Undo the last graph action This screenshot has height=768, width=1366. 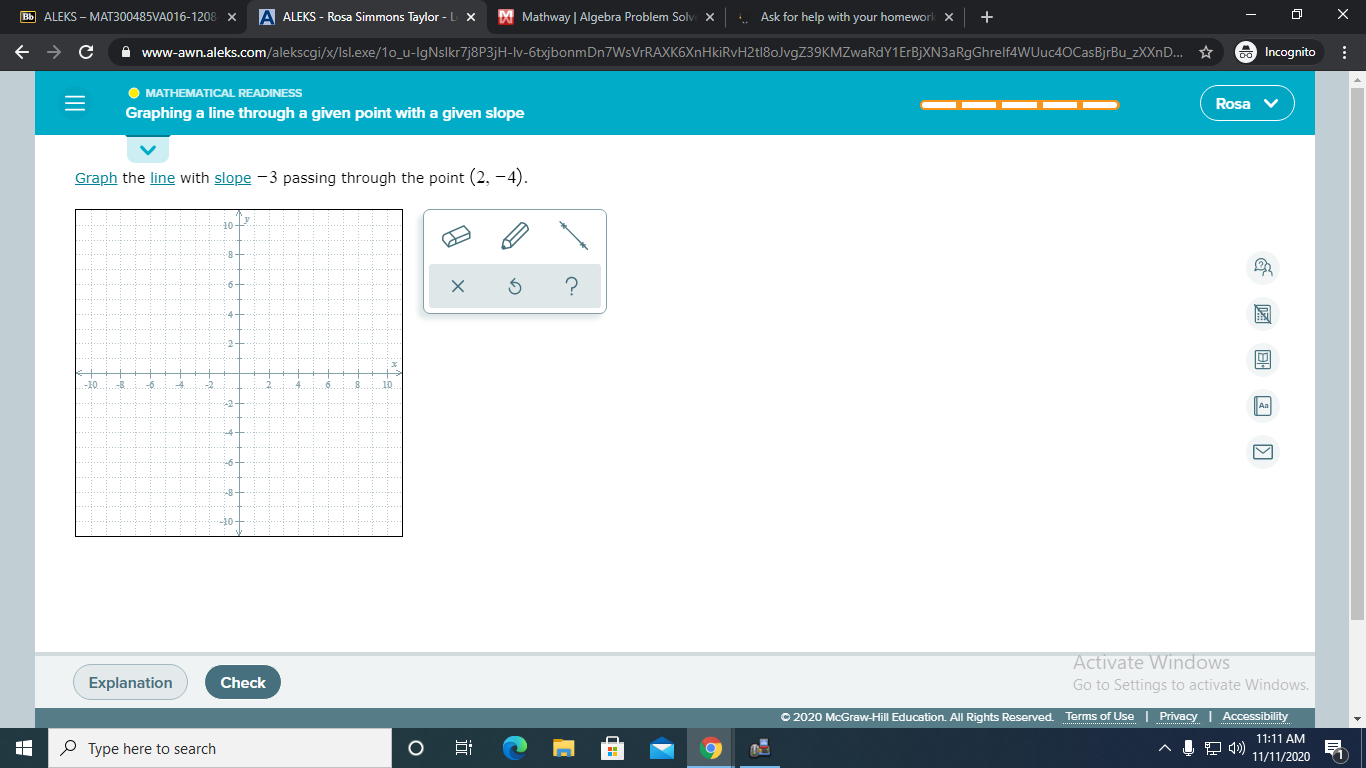coord(515,287)
